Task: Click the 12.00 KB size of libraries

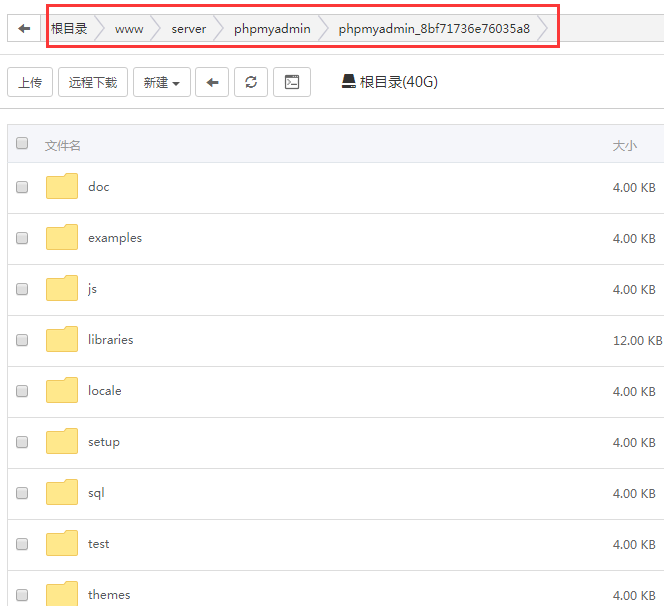Action: [x=637, y=340]
